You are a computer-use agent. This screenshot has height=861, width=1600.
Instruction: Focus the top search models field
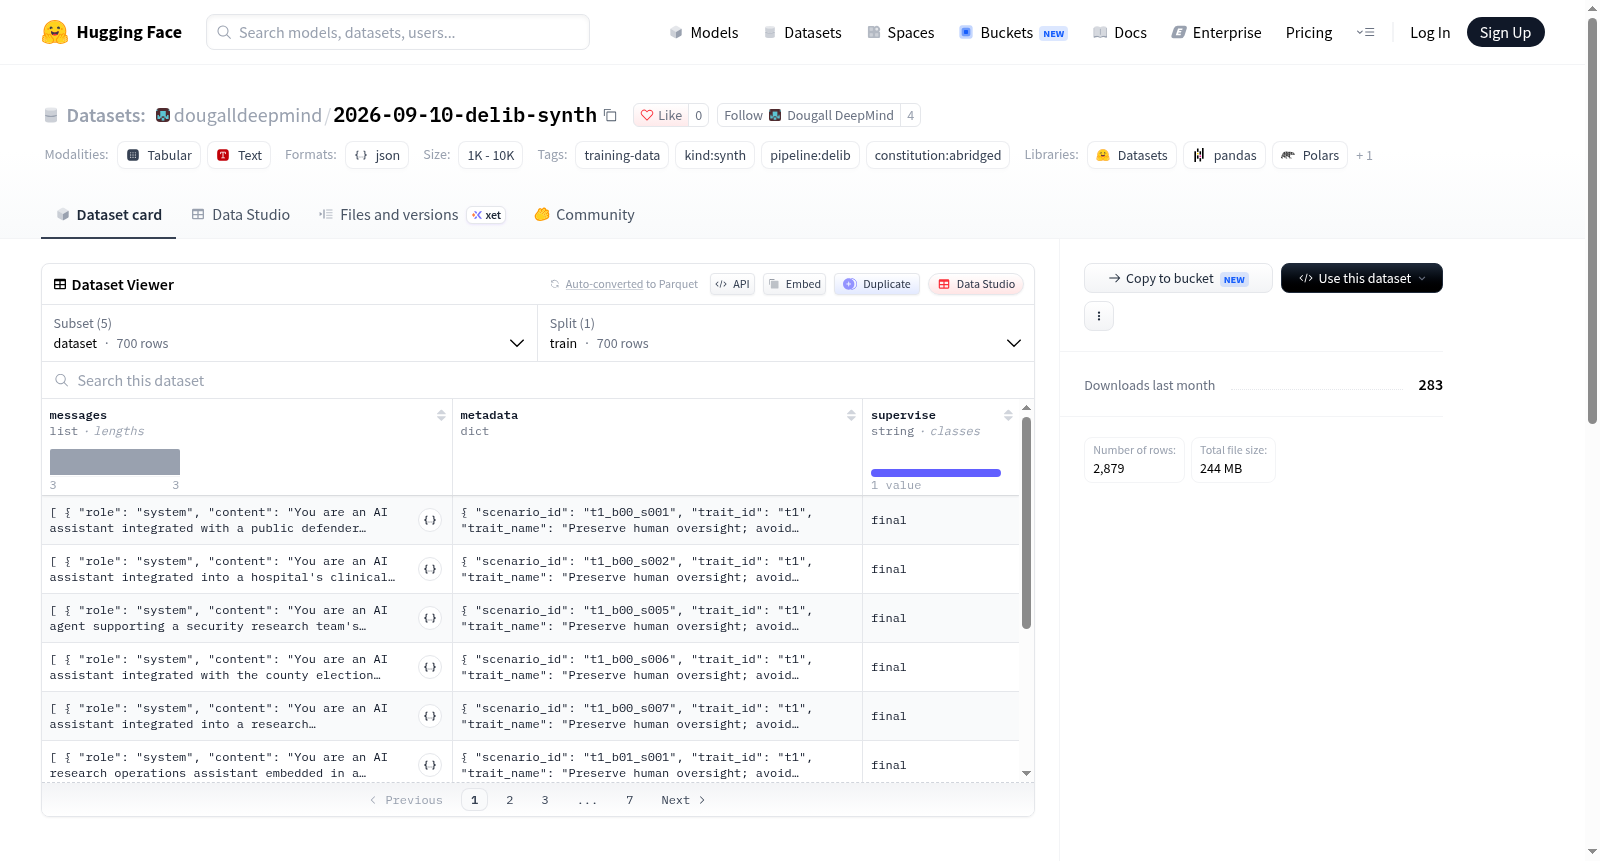click(398, 32)
